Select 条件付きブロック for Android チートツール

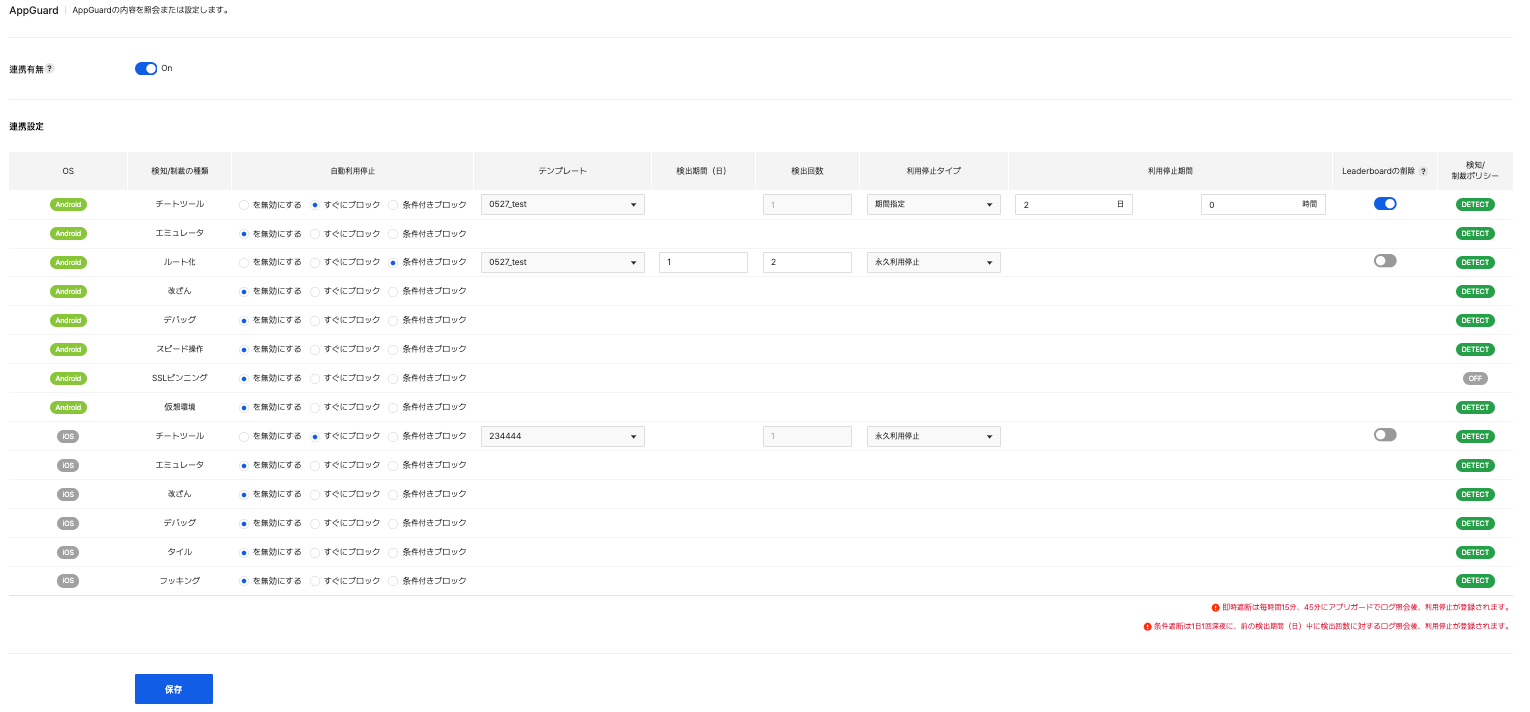point(393,205)
